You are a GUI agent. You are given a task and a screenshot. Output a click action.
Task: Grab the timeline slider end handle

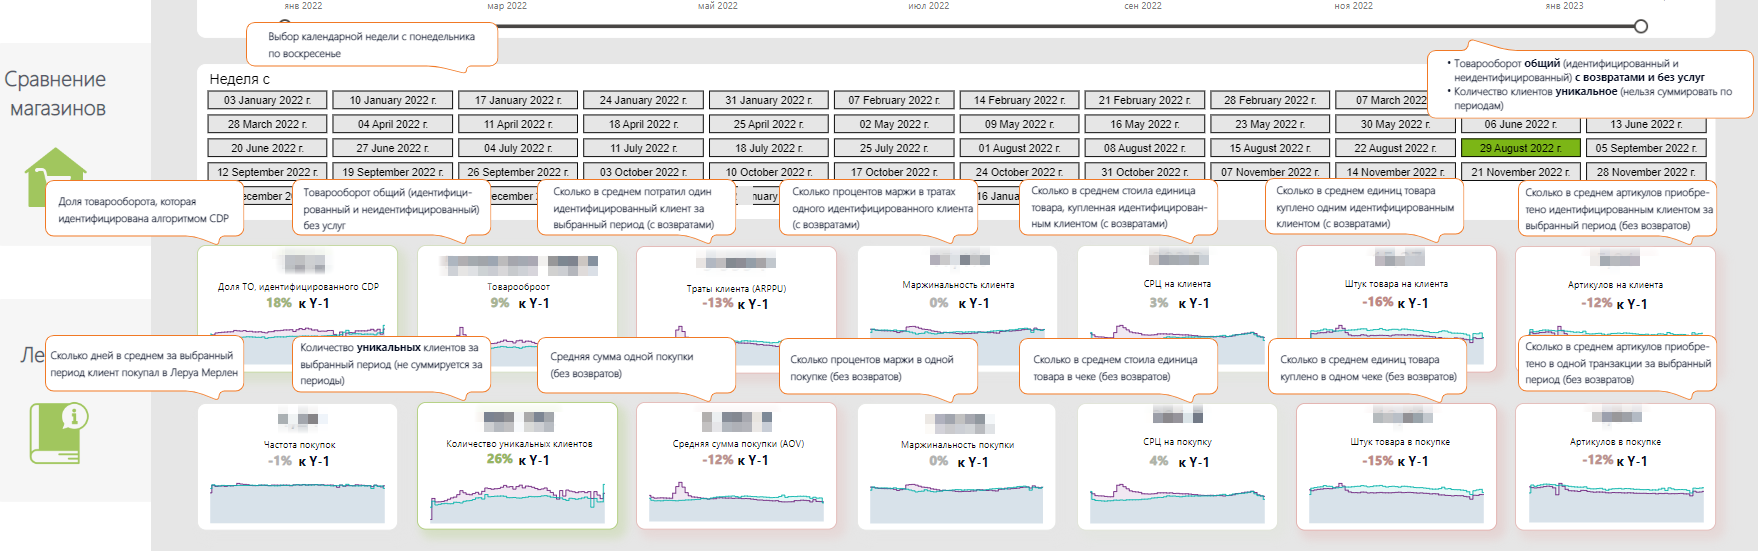tap(1640, 26)
